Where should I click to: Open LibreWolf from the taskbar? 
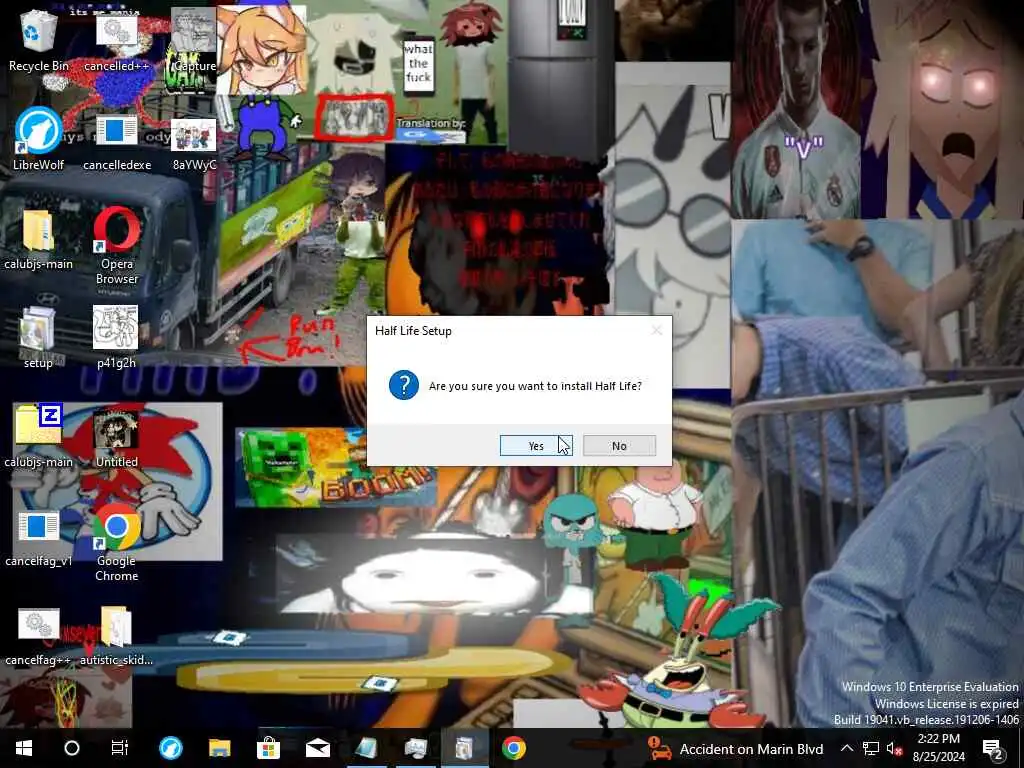[x=171, y=748]
